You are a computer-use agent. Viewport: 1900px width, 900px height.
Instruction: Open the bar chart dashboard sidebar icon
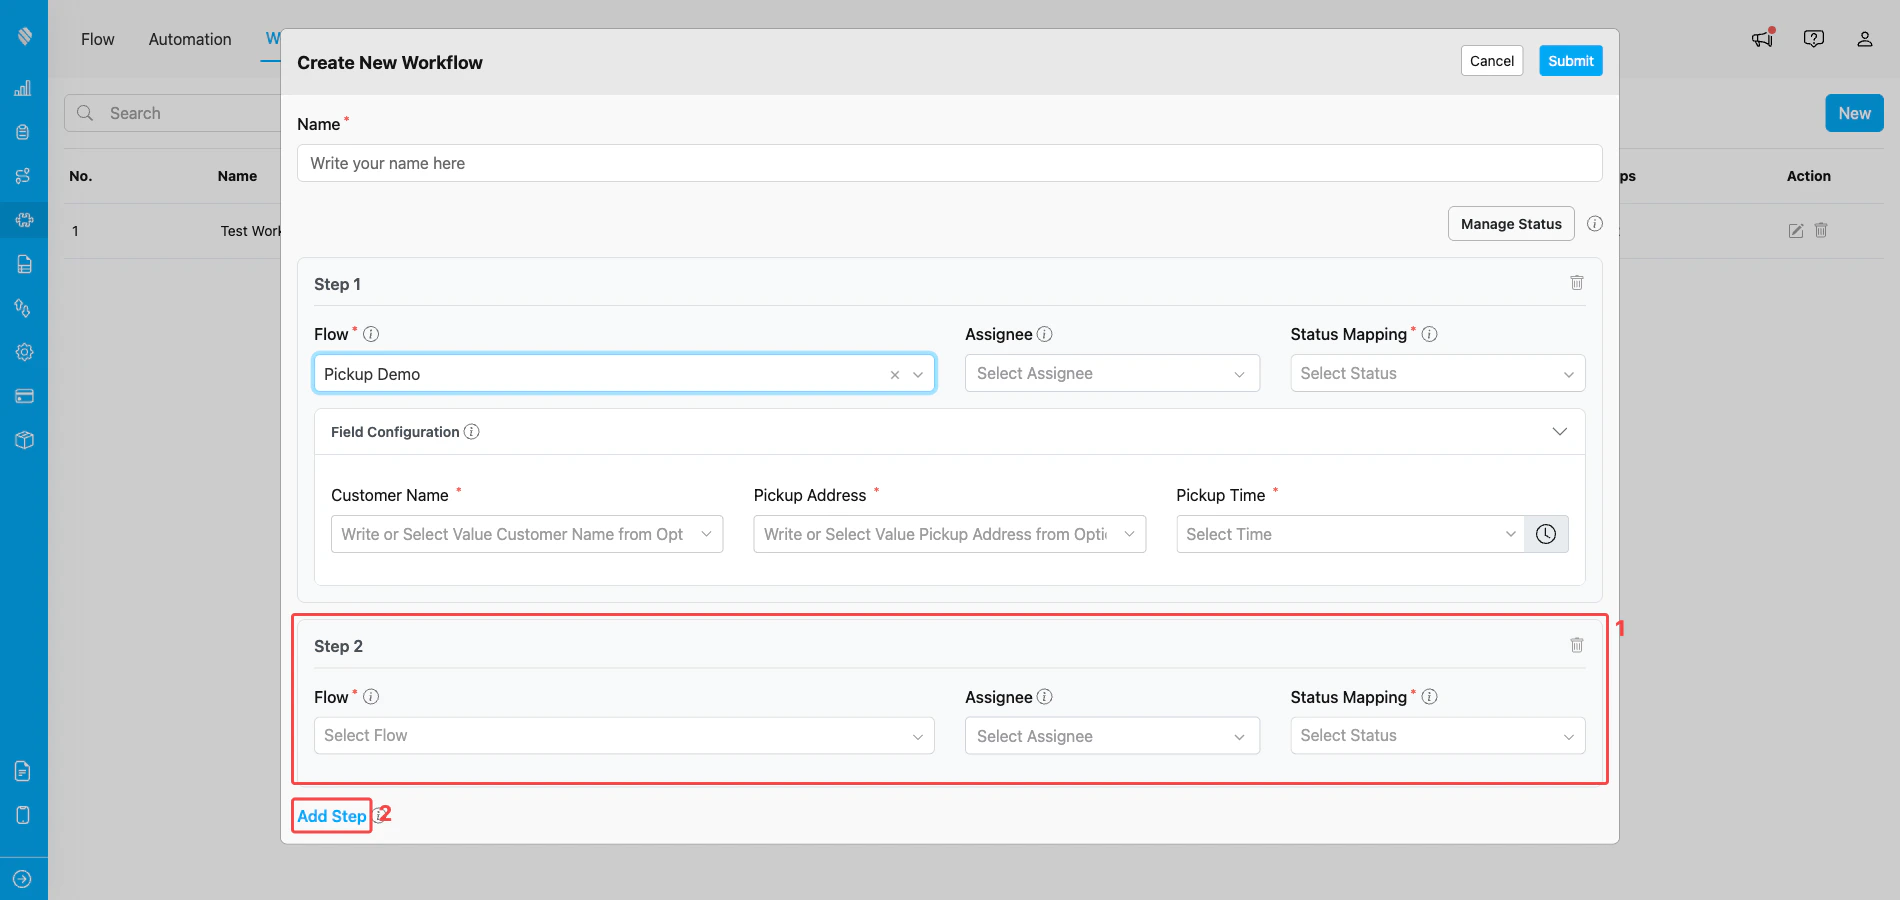(24, 88)
